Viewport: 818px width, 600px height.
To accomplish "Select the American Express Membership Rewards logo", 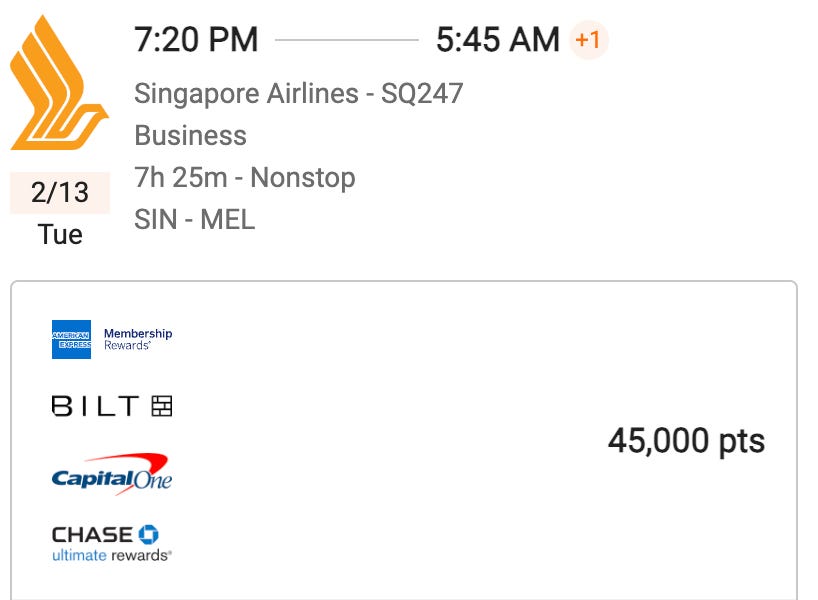I will [x=110, y=338].
